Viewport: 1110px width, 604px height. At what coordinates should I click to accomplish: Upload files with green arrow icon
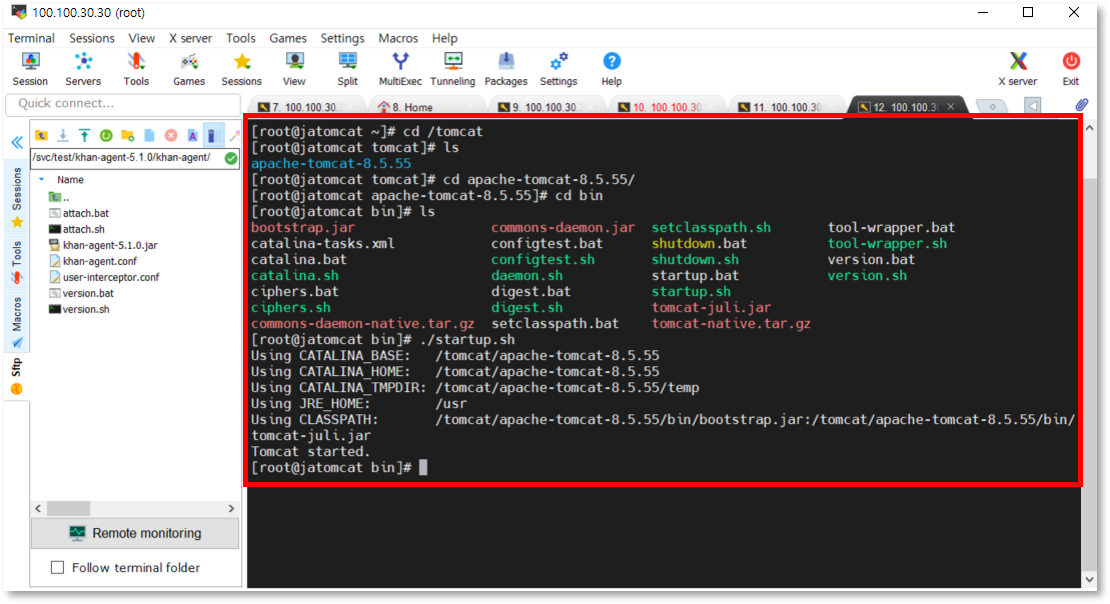(84, 135)
